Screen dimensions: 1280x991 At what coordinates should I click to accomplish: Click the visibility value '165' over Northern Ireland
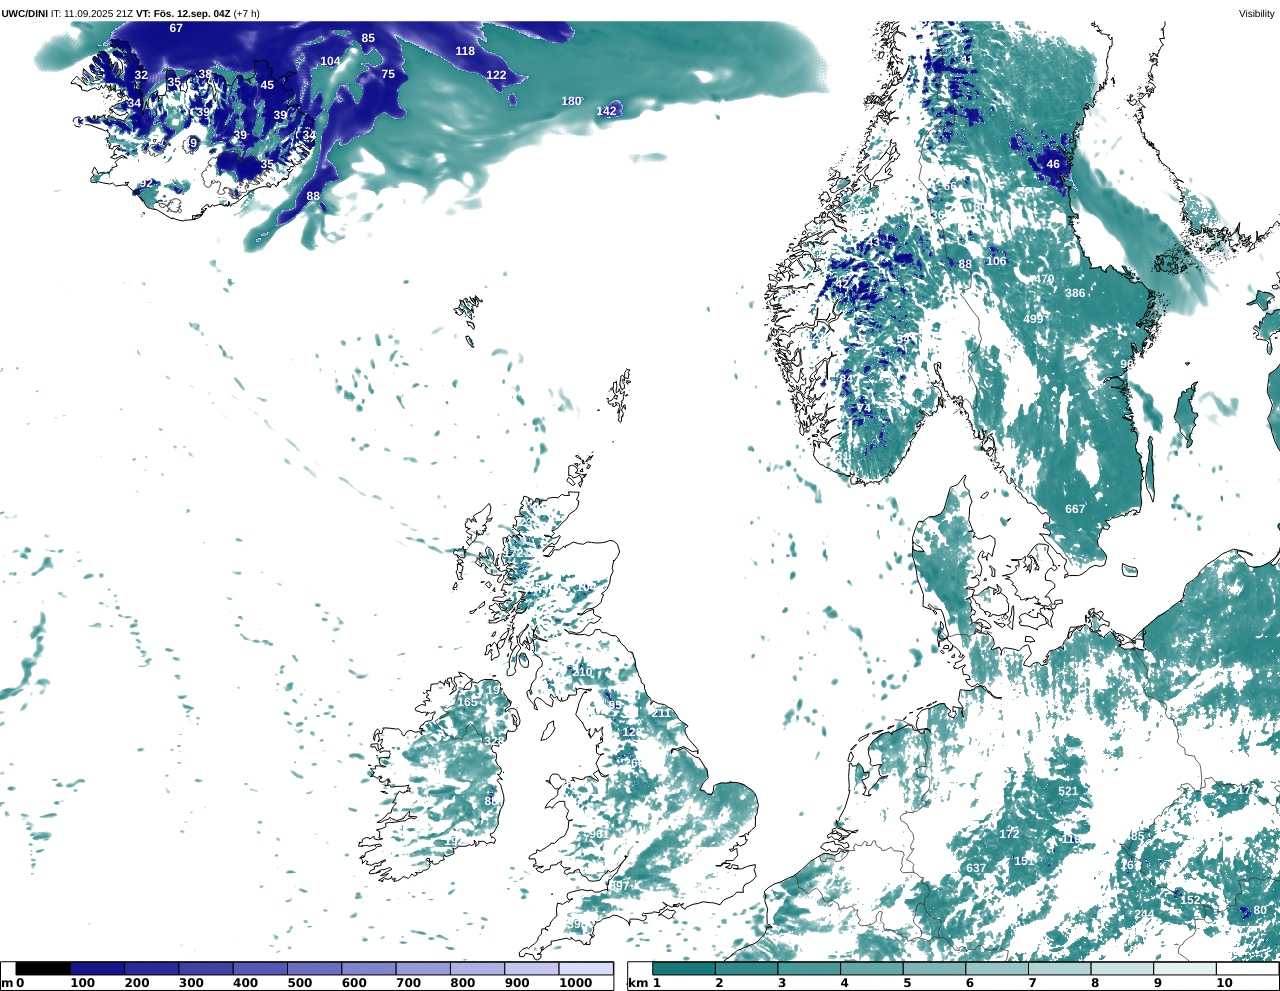467,702
